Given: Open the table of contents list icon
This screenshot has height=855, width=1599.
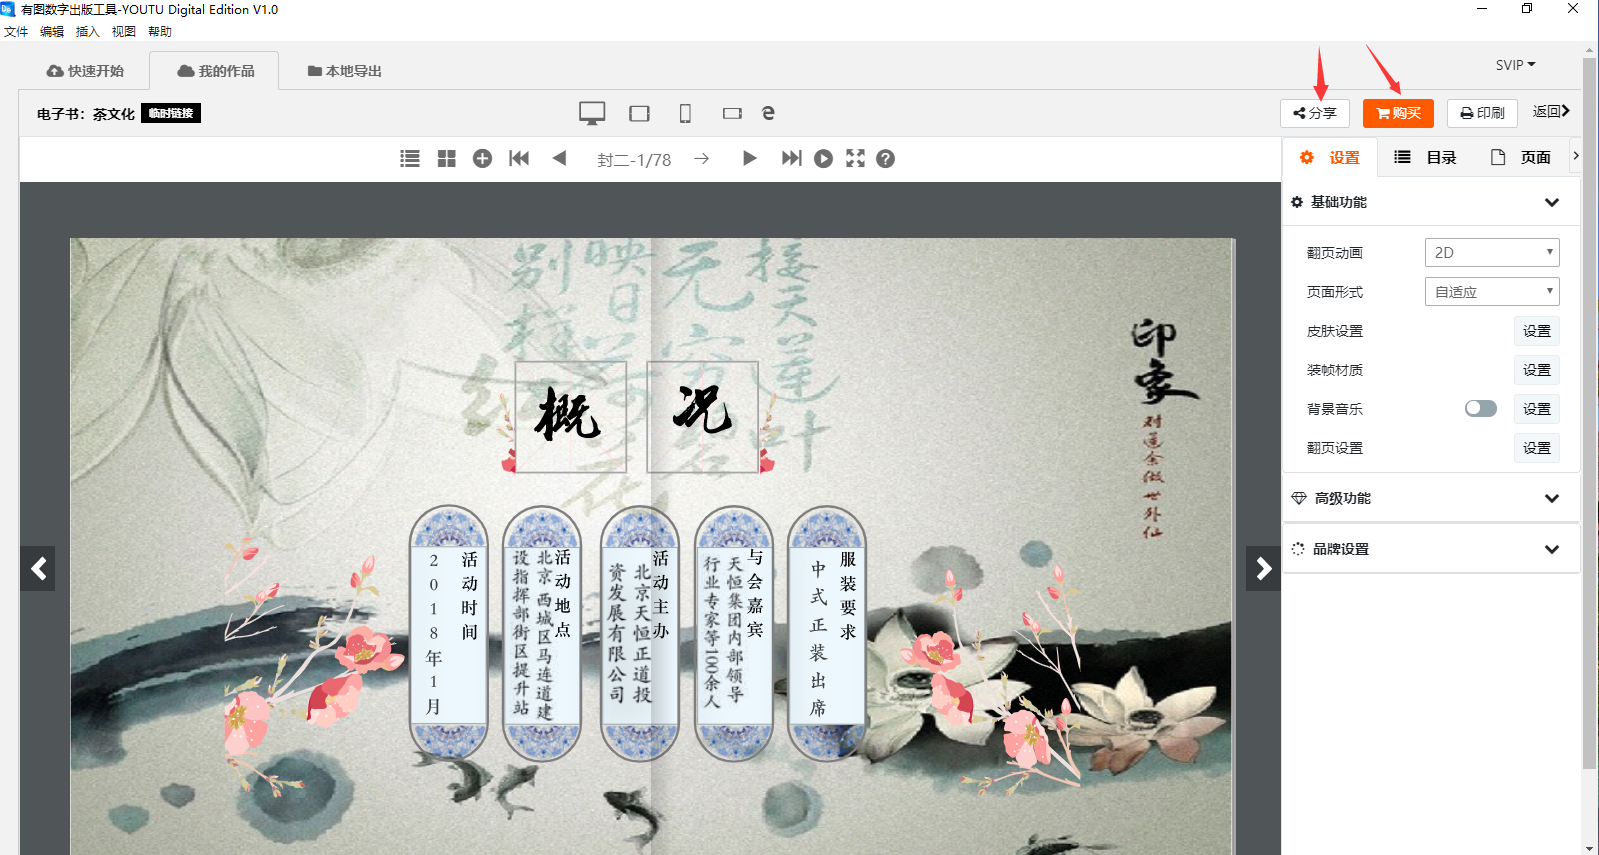Looking at the screenshot, I should [x=410, y=159].
